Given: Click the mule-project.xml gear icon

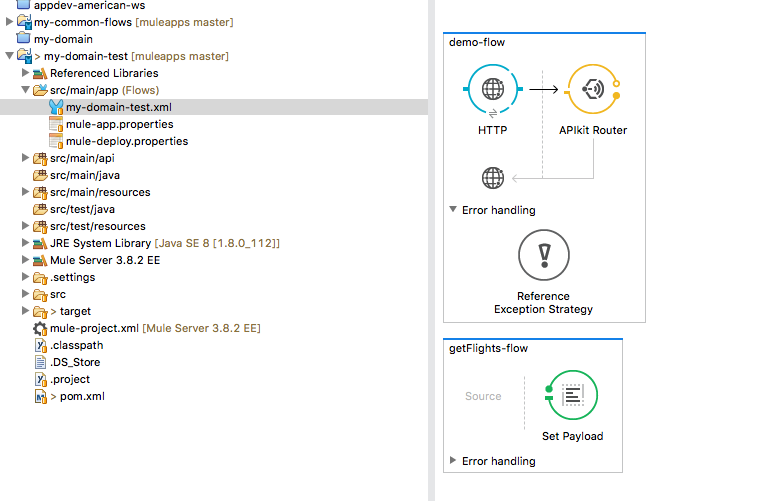Looking at the screenshot, I should 40,329.
